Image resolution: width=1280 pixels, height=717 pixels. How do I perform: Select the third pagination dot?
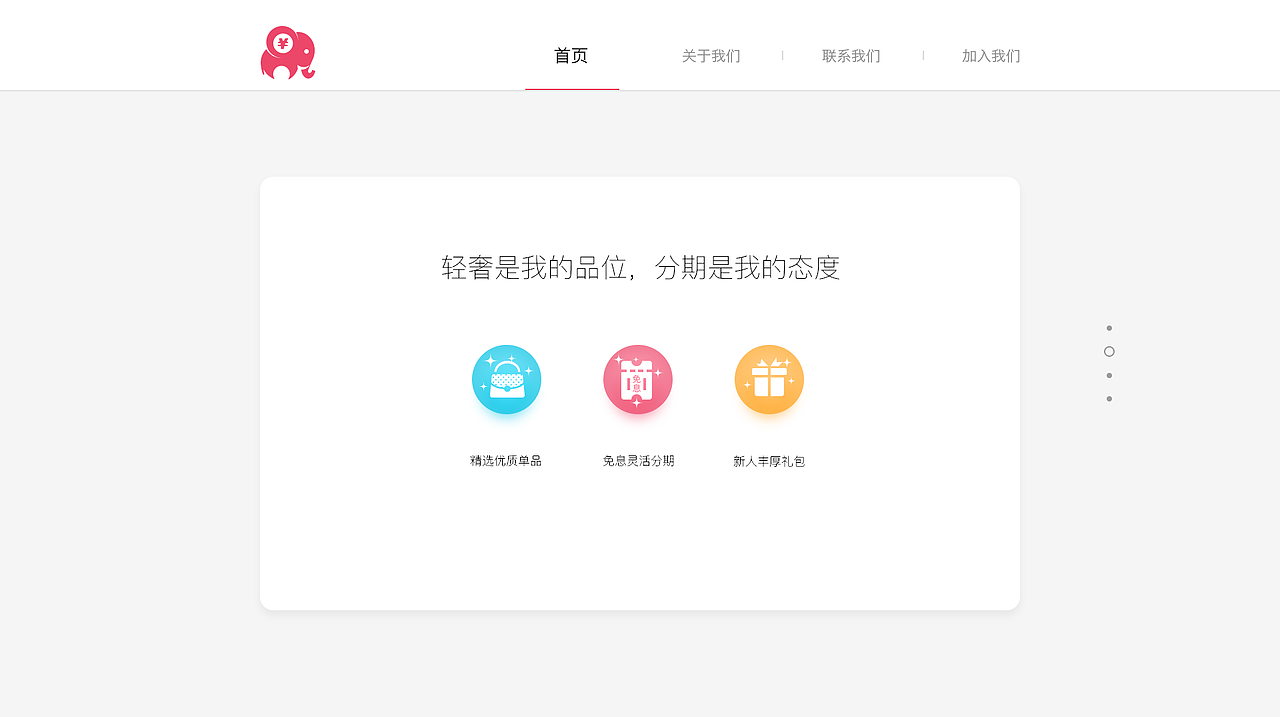tap(1109, 374)
